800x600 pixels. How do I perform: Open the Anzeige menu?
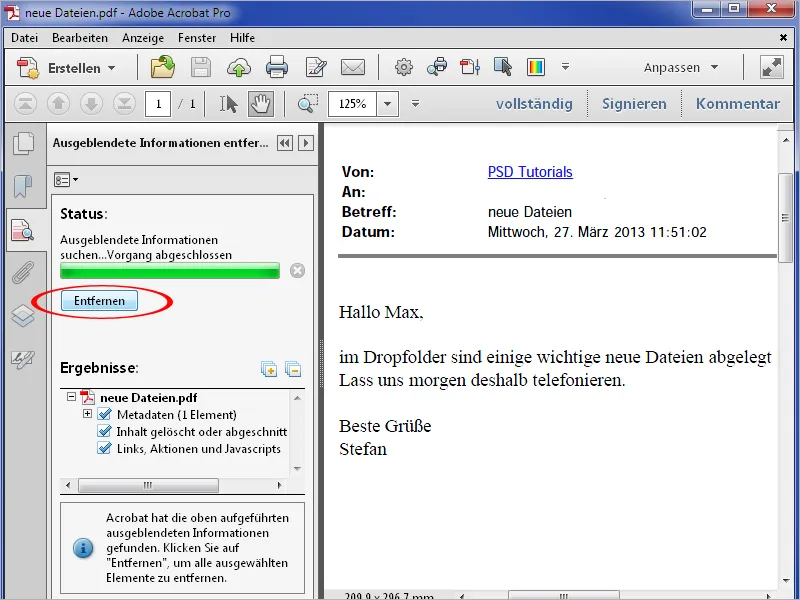(143, 38)
